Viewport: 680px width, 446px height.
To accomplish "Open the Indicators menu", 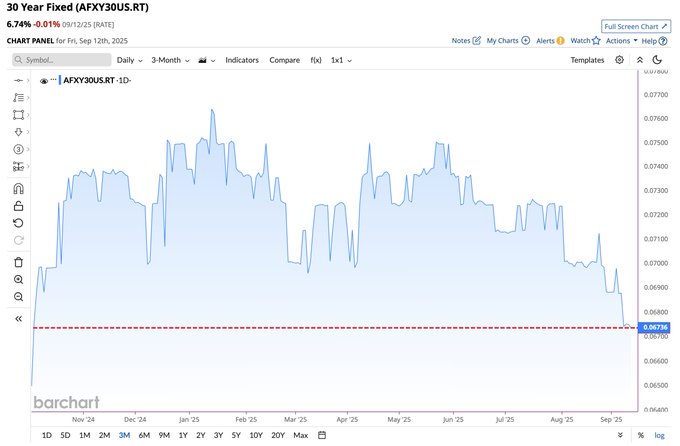I will coord(242,60).
